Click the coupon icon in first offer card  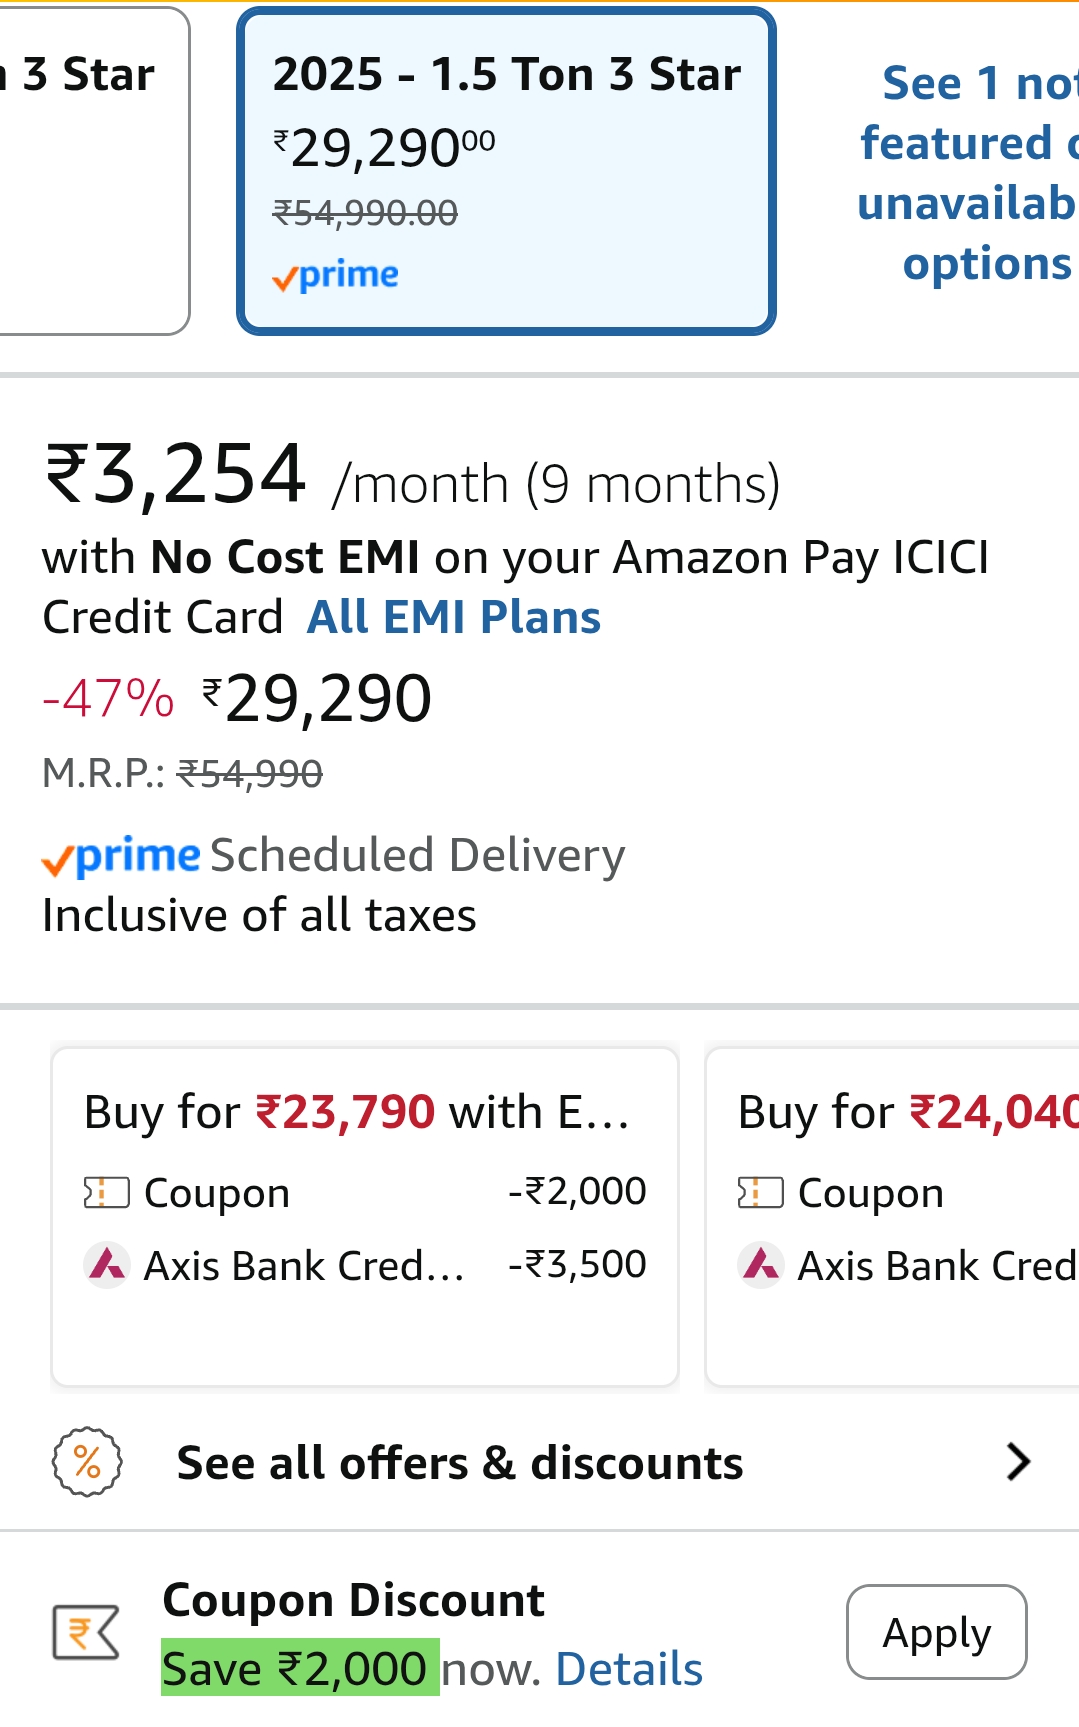(x=107, y=1192)
